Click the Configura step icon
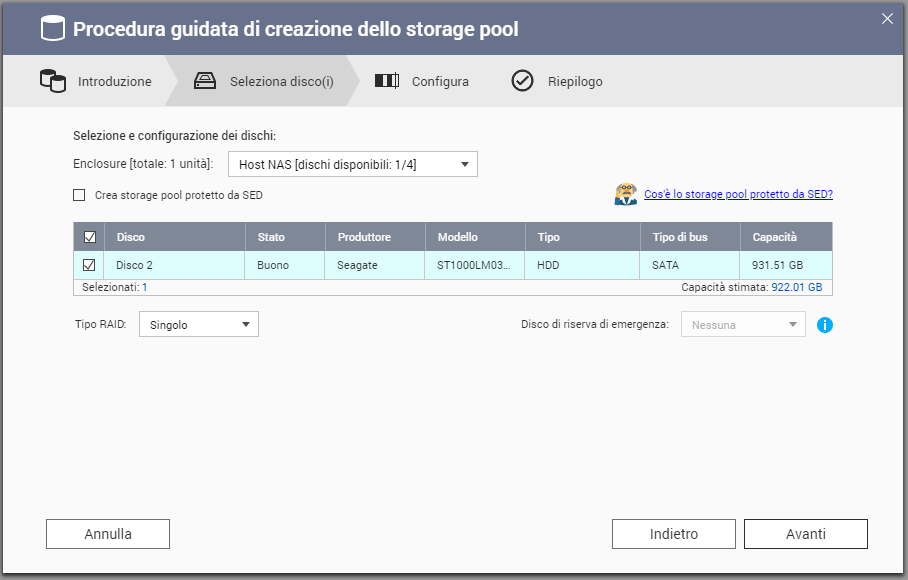Screen dimensions: 908x580 (387, 81)
